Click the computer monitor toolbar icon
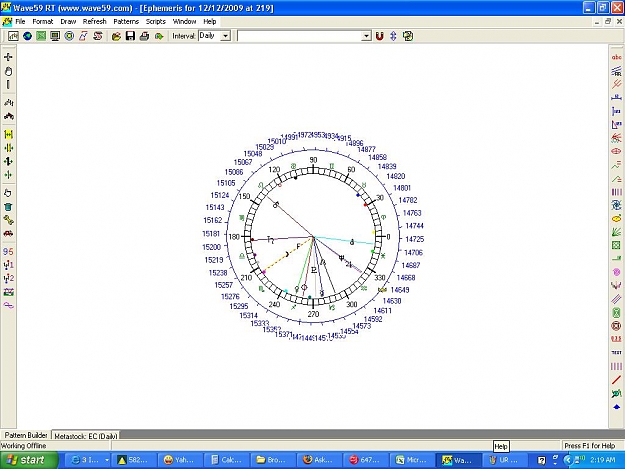The height and width of the screenshot is (469, 625). point(55,36)
